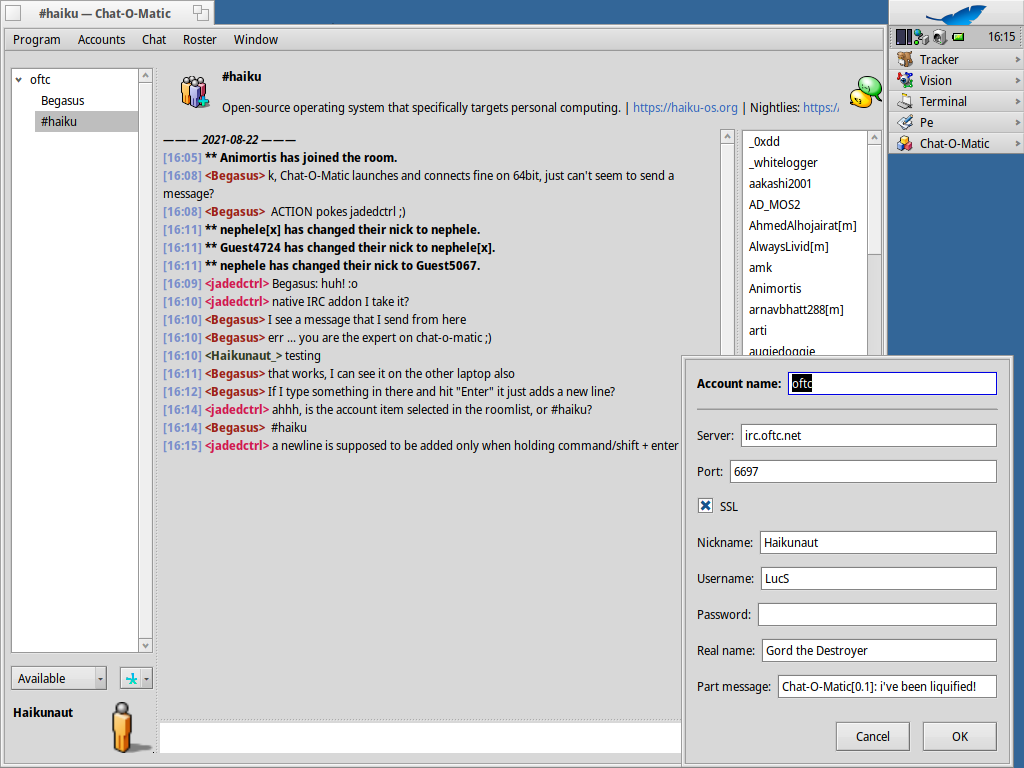Click the window zoom button in title tab
Viewport: 1024px width, 768px height.
point(200,12)
